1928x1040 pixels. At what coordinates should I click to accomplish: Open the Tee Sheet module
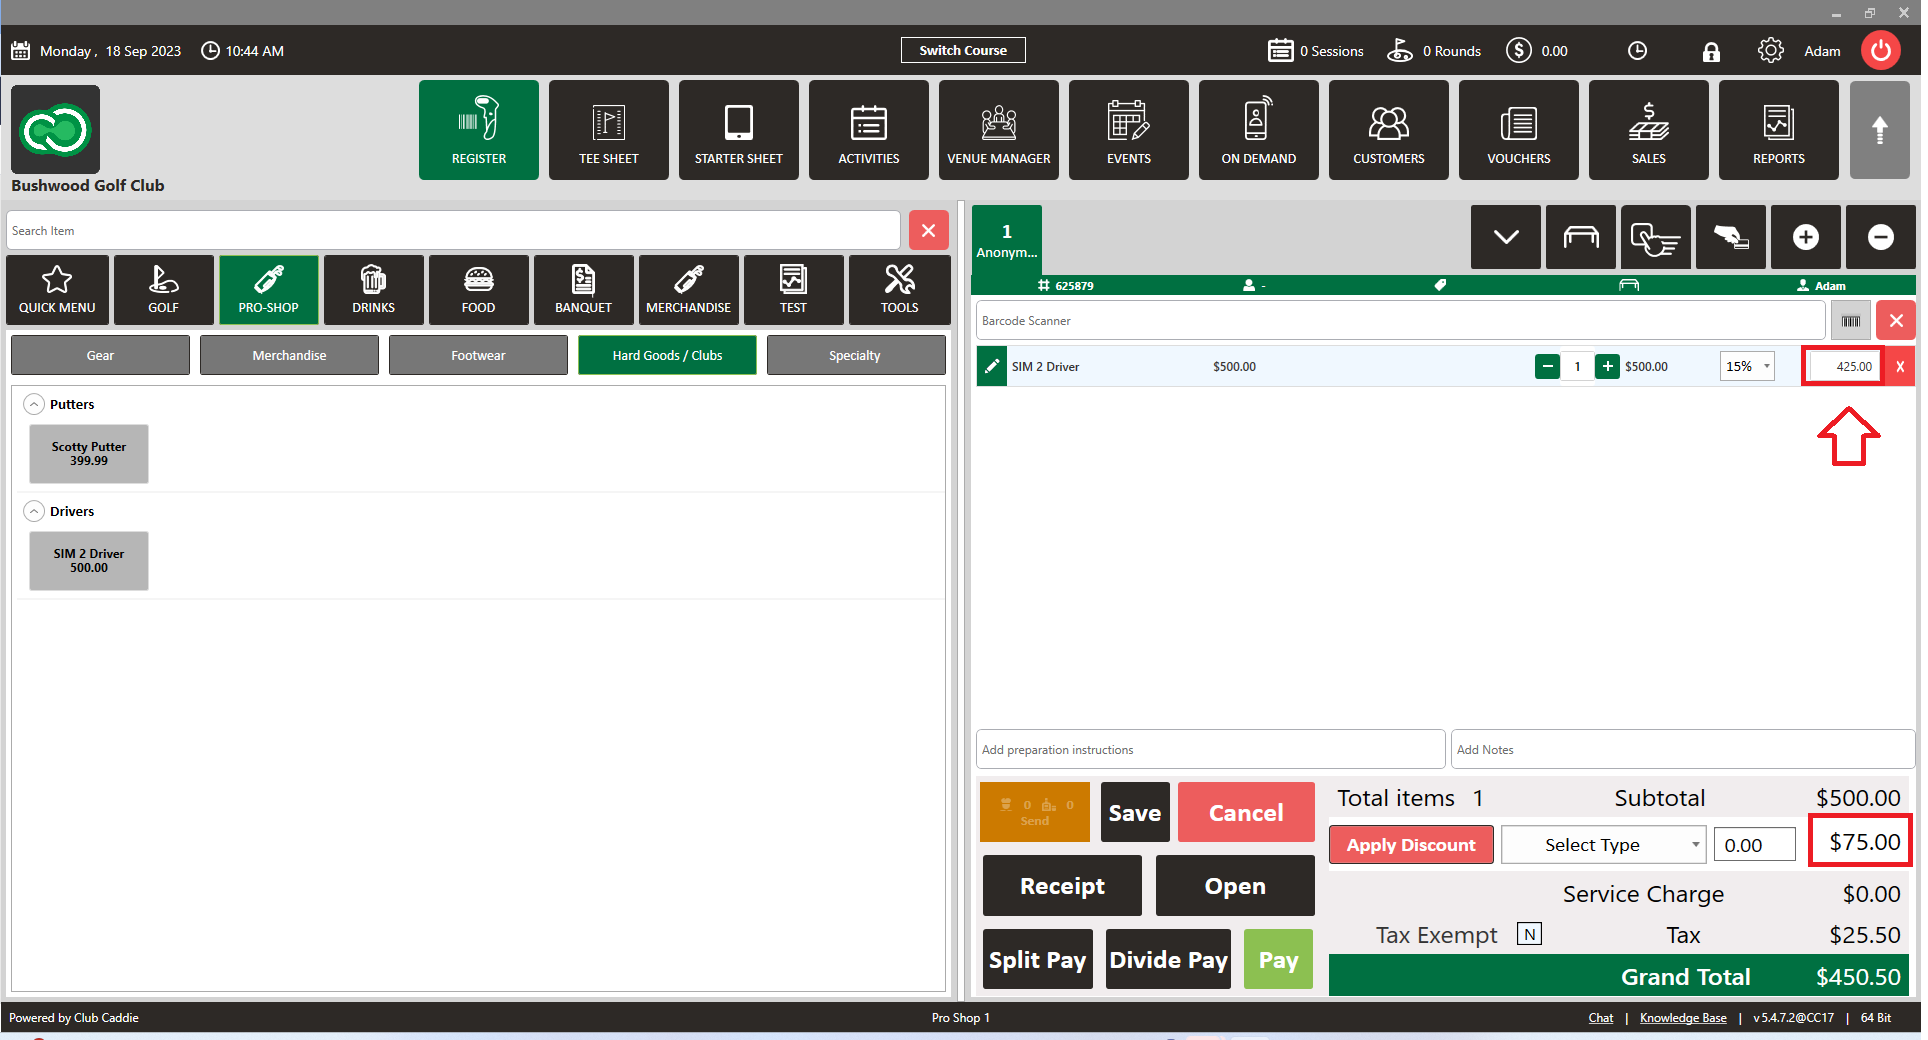click(x=608, y=130)
